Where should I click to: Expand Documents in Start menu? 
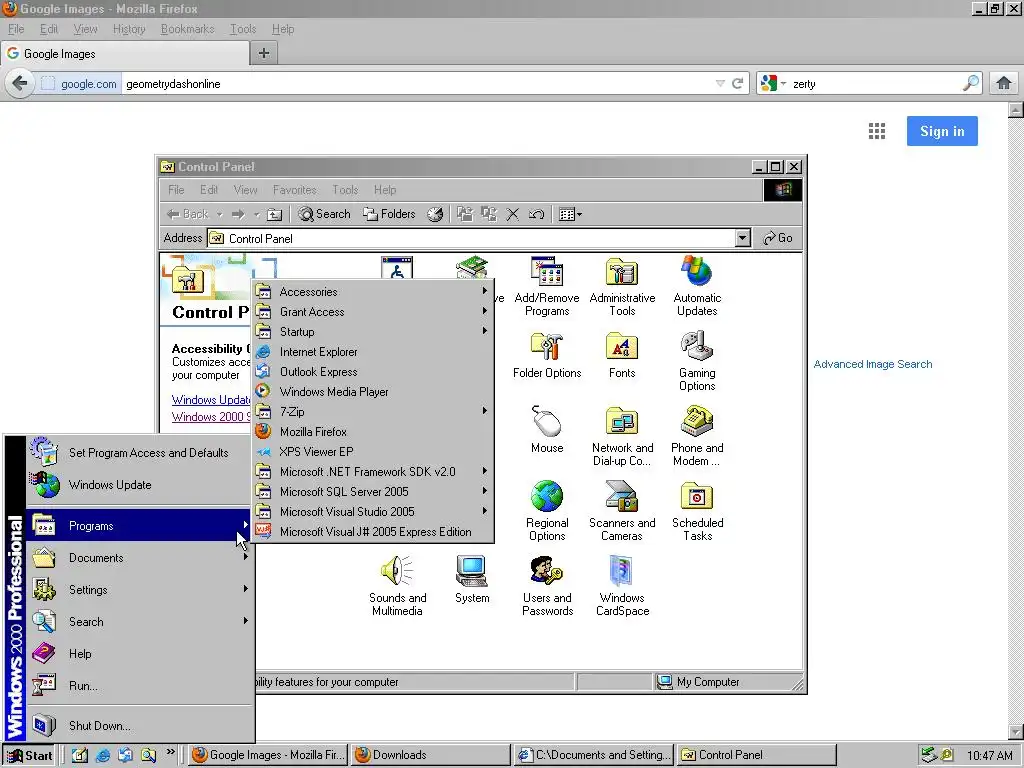(x=139, y=558)
